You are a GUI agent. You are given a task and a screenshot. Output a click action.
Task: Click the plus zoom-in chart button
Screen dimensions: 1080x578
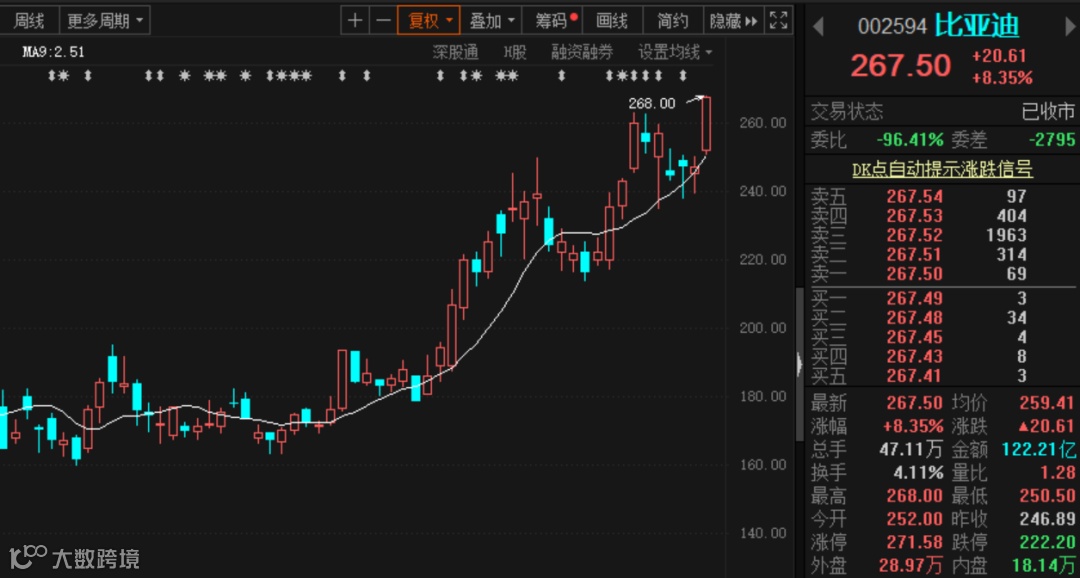355,21
